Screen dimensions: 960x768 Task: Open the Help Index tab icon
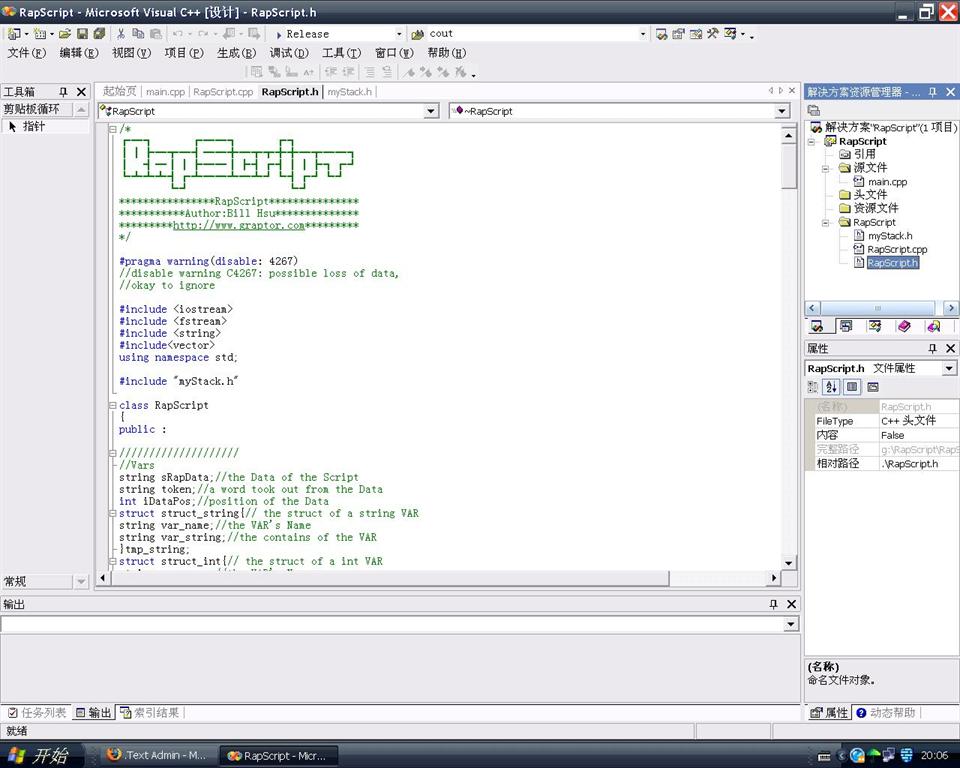(934, 326)
